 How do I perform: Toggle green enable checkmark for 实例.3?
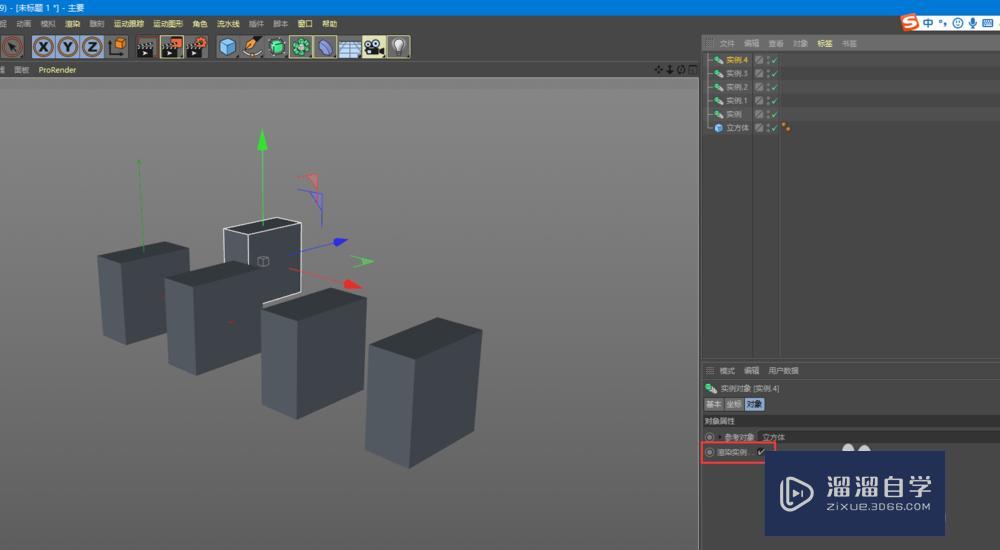pos(774,73)
